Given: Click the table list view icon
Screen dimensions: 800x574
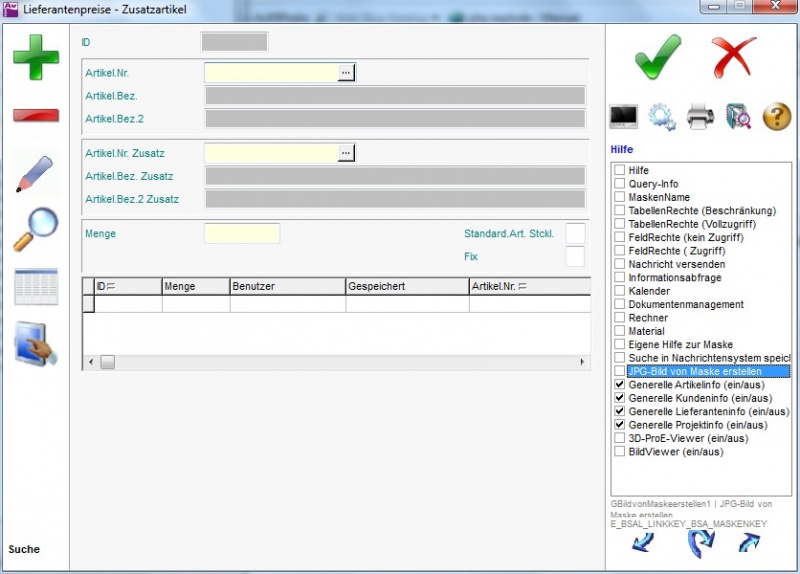Looking at the screenshot, I should [x=36, y=286].
